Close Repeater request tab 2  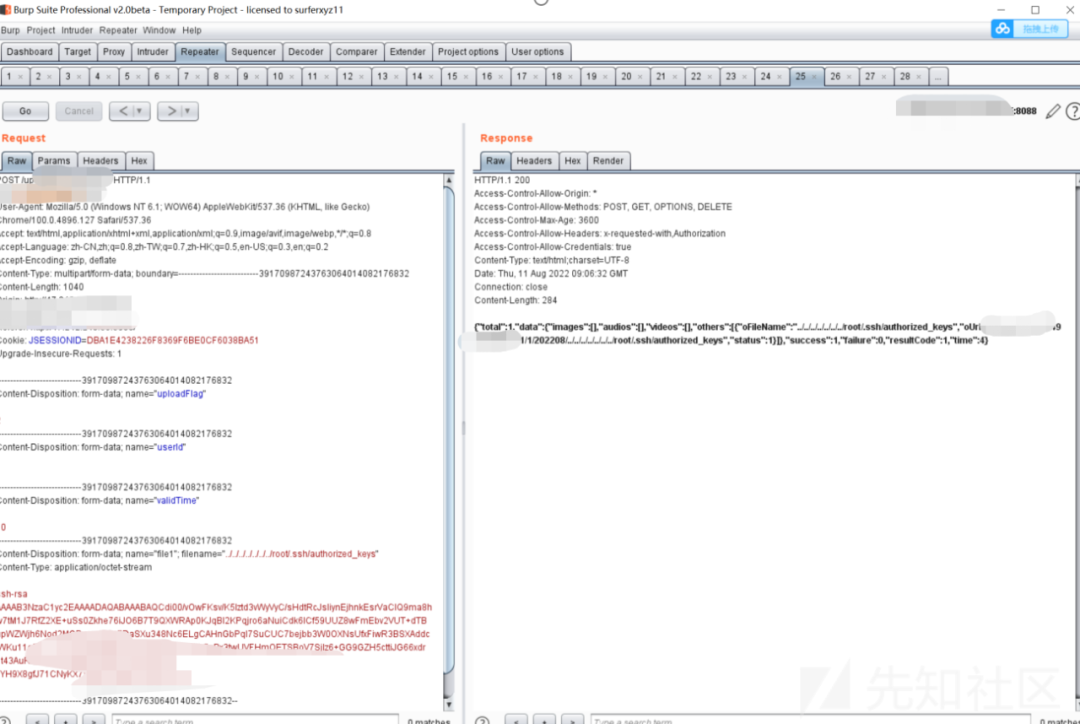tap(50, 77)
